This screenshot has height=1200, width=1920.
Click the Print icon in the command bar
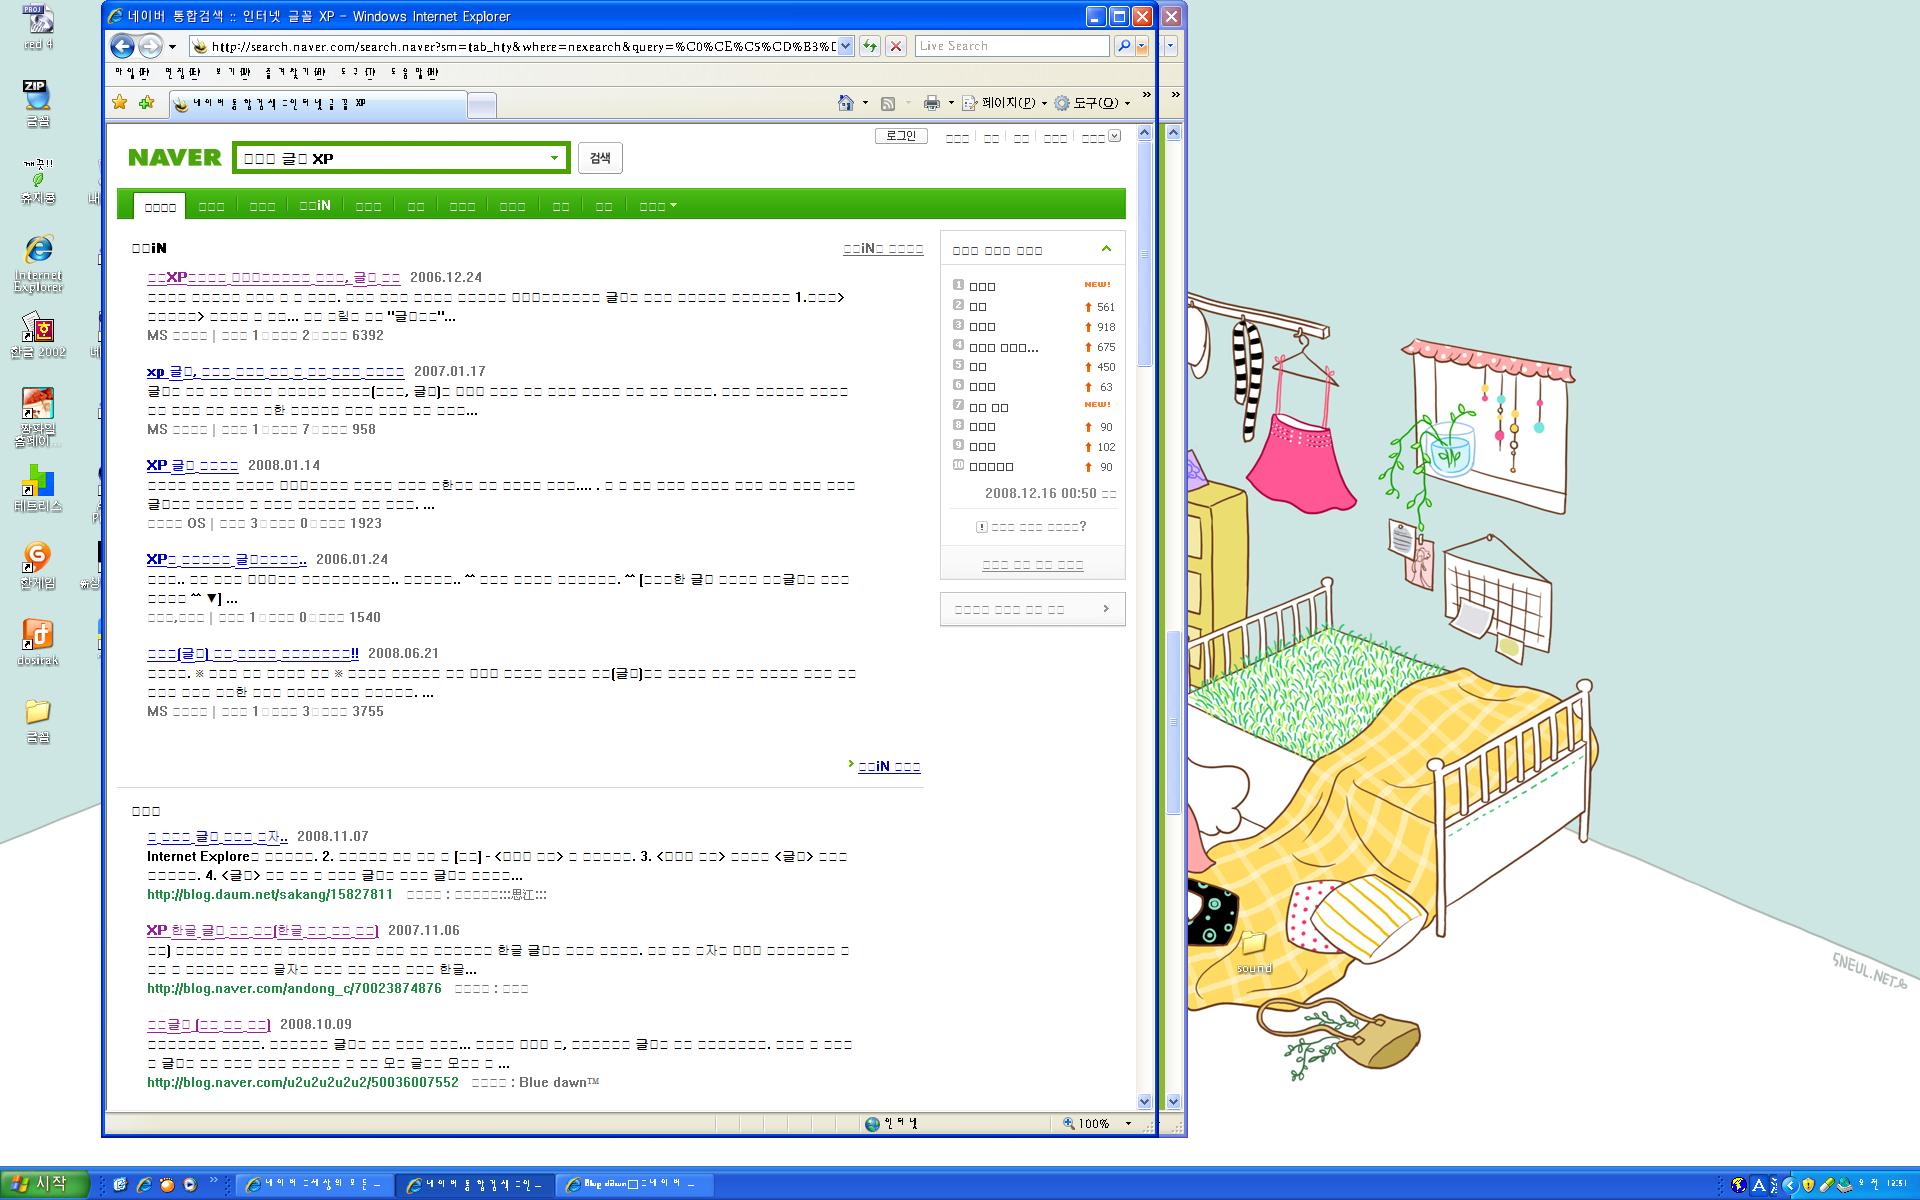[932, 103]
